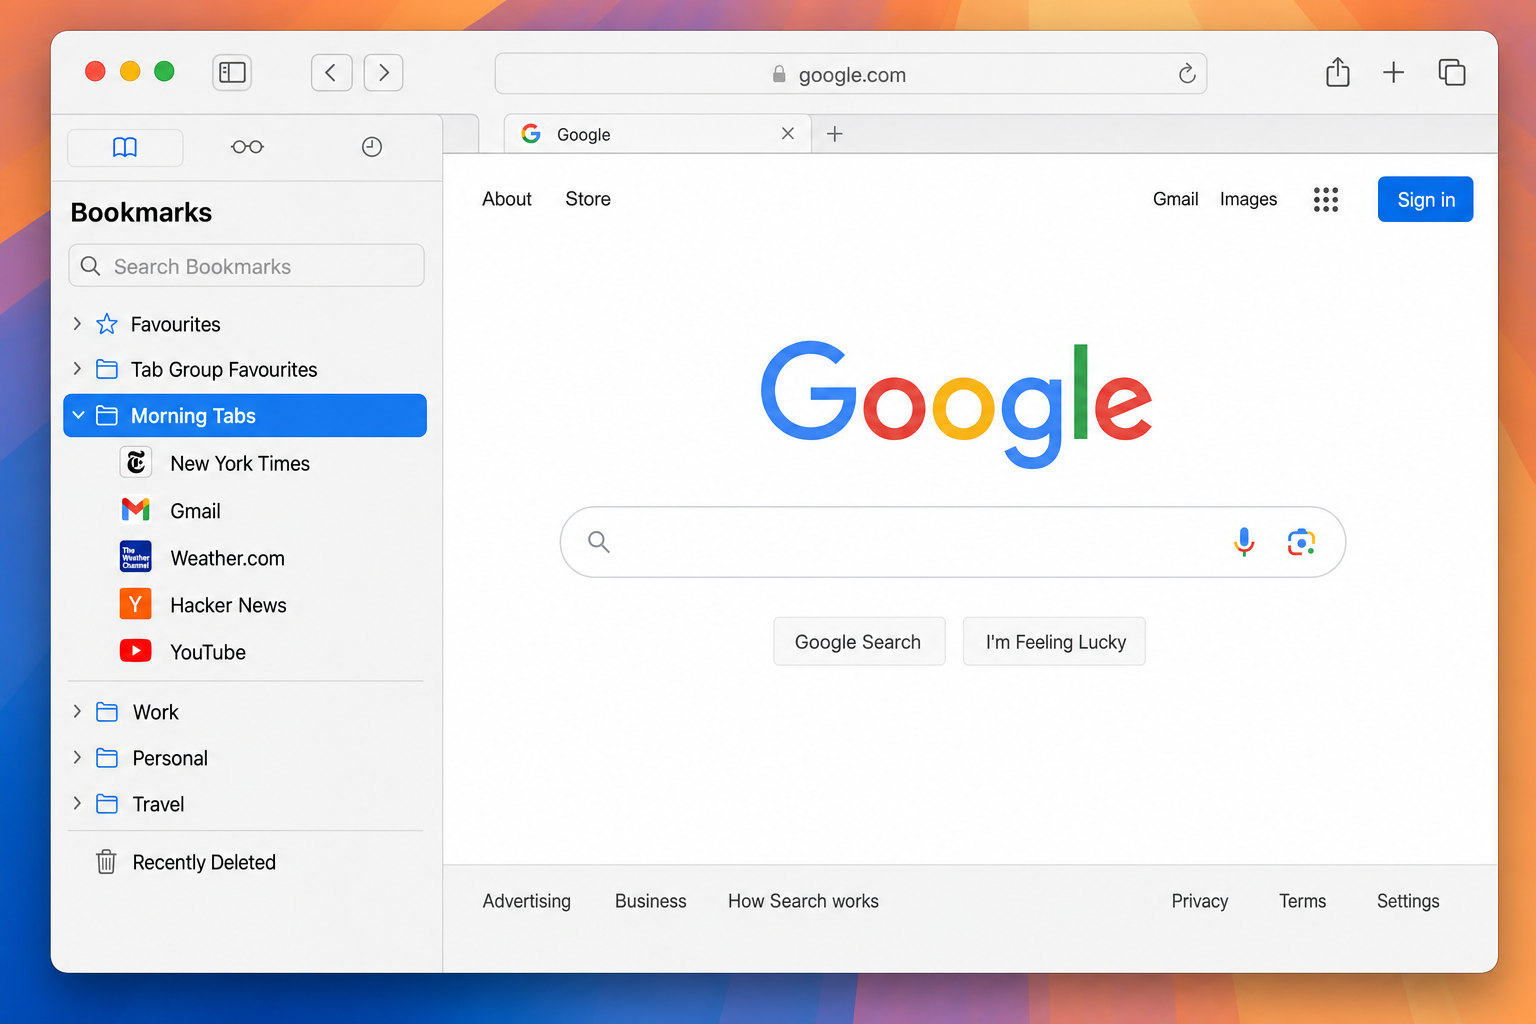Click the sidebar Gmail bookmark label
Image resolution: width=1536 pixels, height=1024 pixels.
point(195,511)
